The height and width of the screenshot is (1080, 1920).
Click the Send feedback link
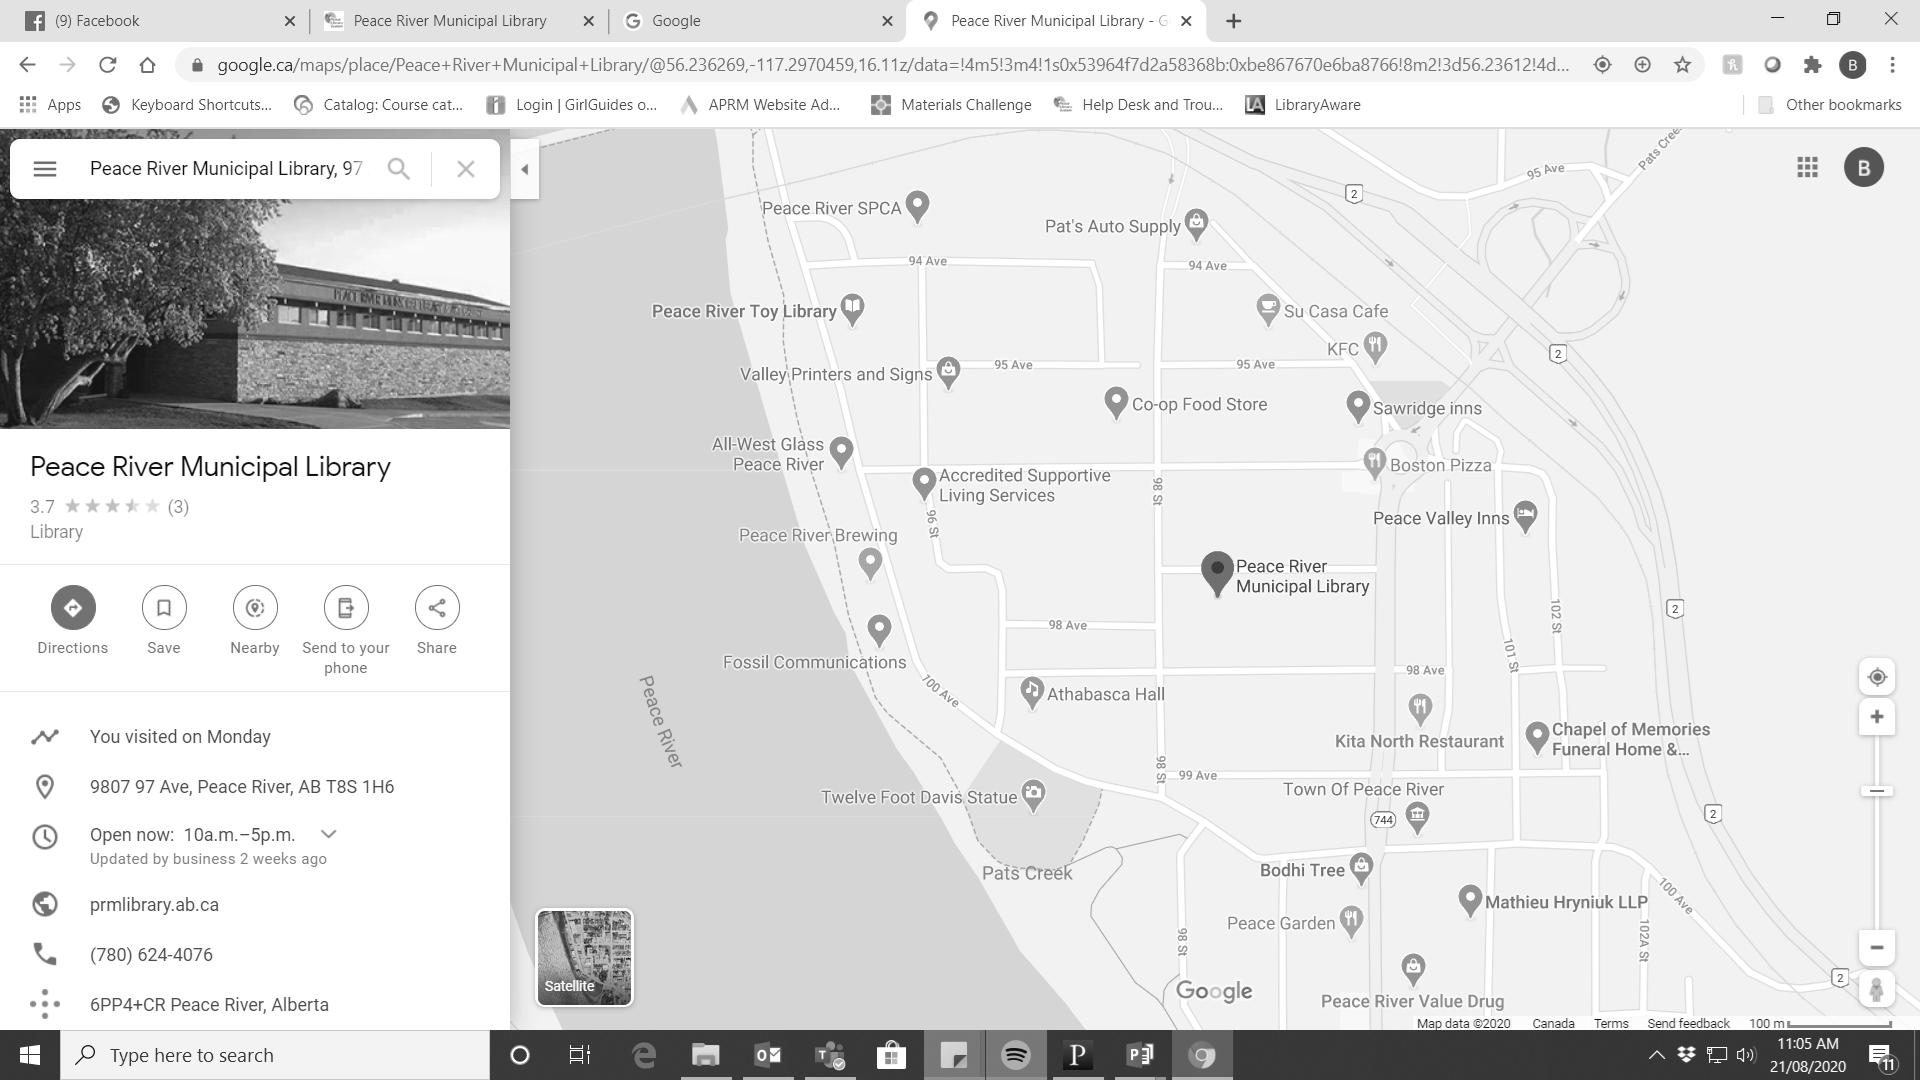pos(1688,1023)
